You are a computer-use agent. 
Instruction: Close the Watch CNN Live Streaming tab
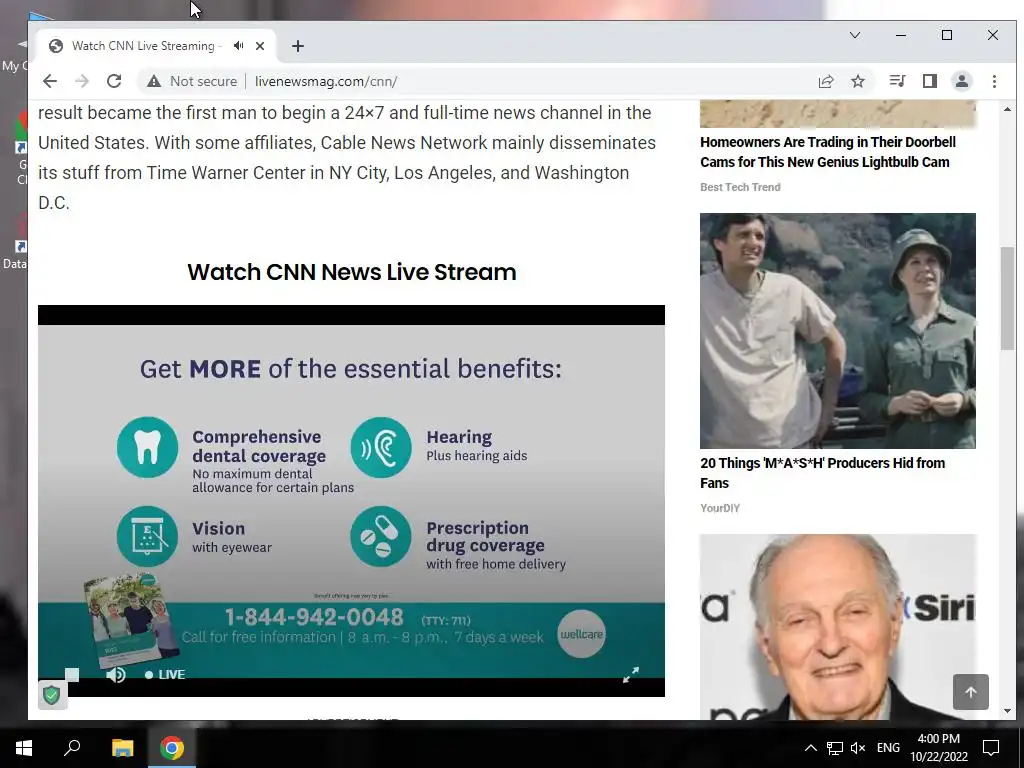pyautogui.click(x=260, y=46)
